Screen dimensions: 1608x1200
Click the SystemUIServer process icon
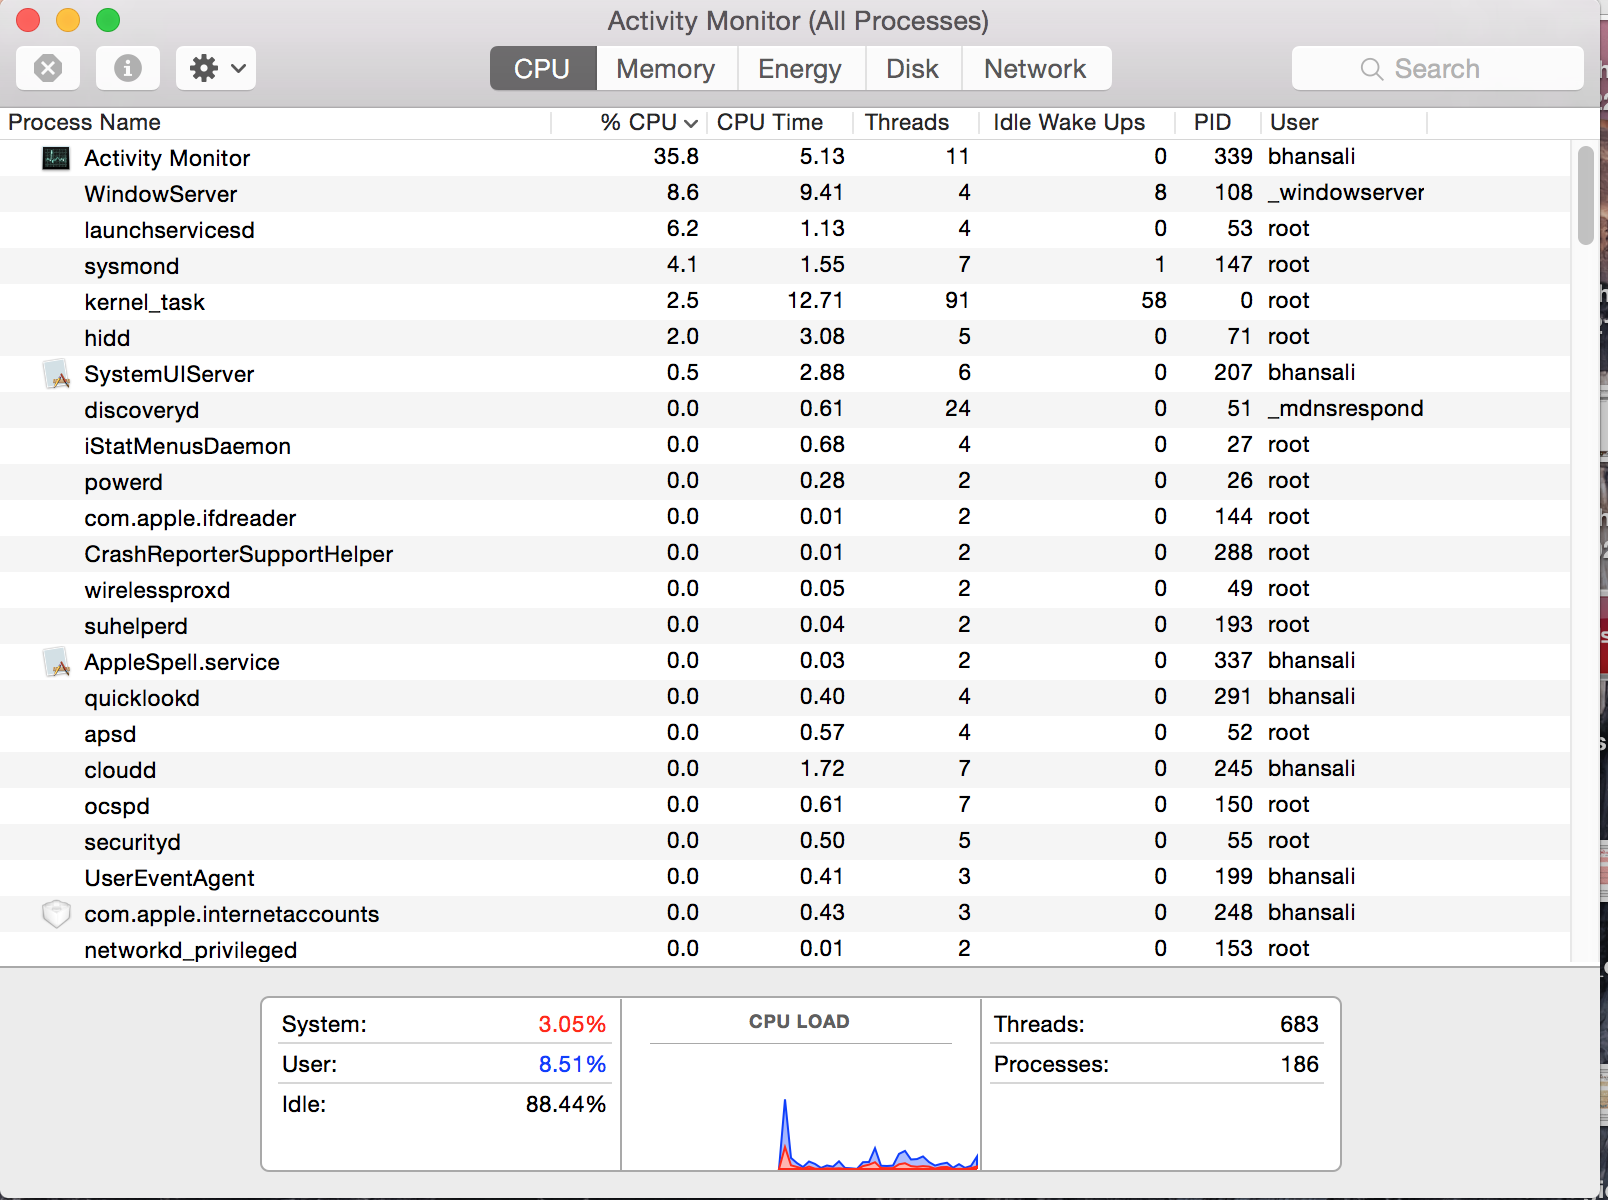tap(56, 374)
